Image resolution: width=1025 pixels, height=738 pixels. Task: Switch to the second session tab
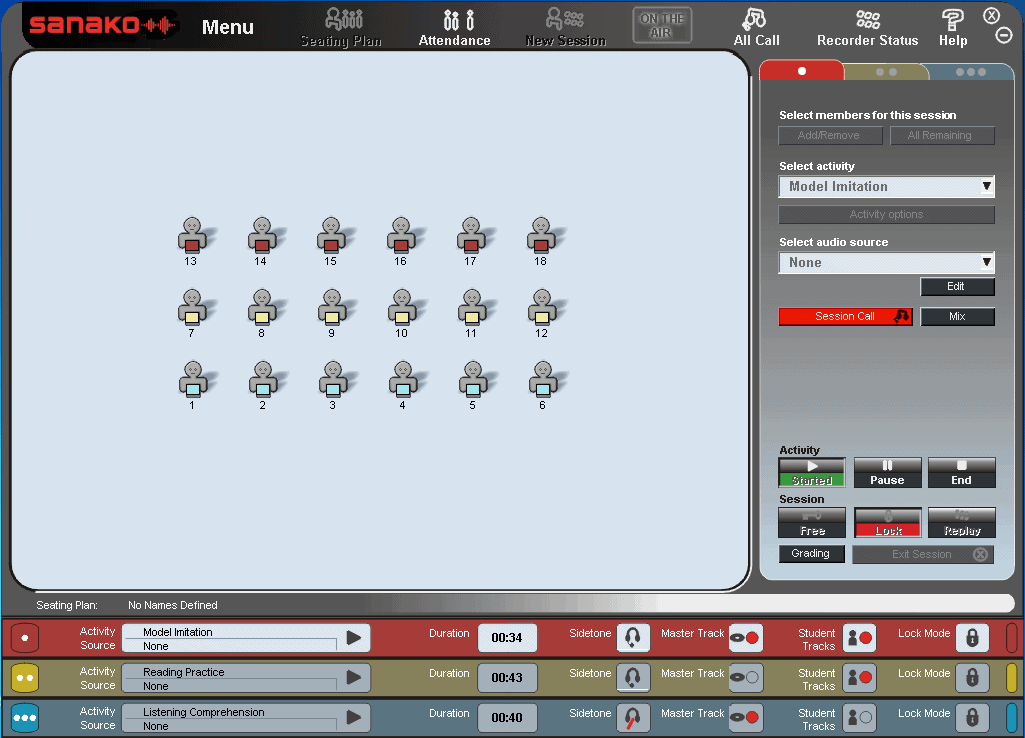(x=886, y=72)
